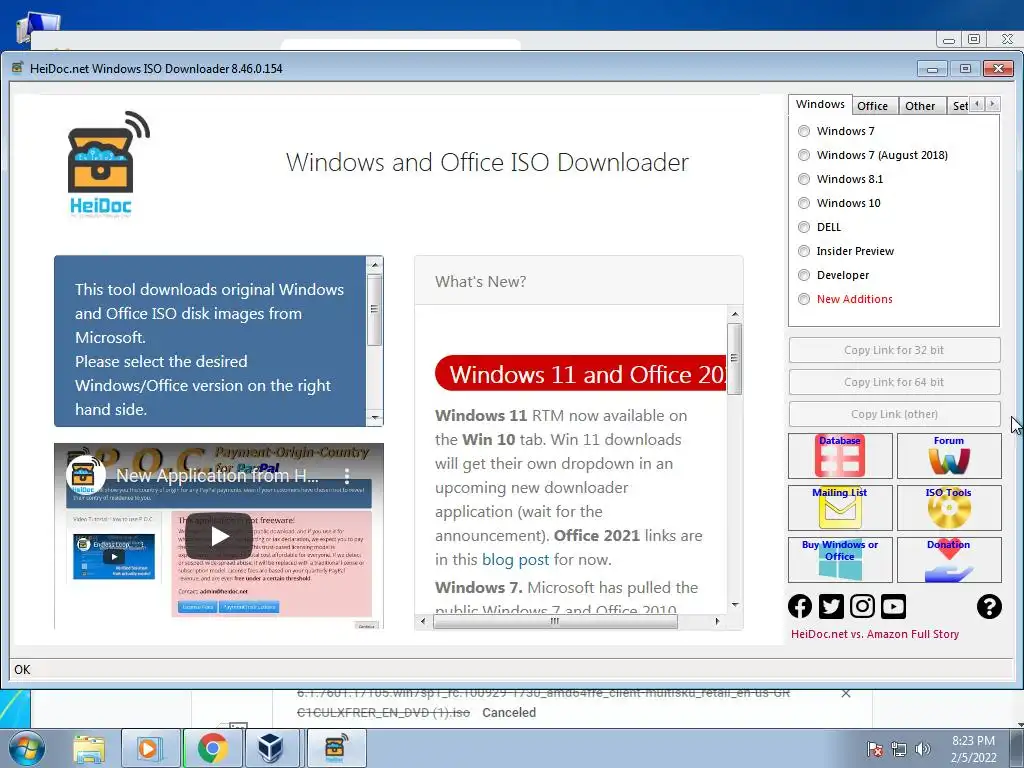Click the What's New? panel header

pyautogui.click(x=579, y=281)
